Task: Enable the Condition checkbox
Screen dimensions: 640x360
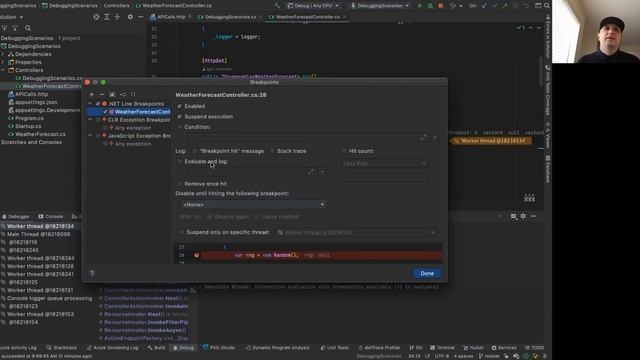Action: coord(180,127)
